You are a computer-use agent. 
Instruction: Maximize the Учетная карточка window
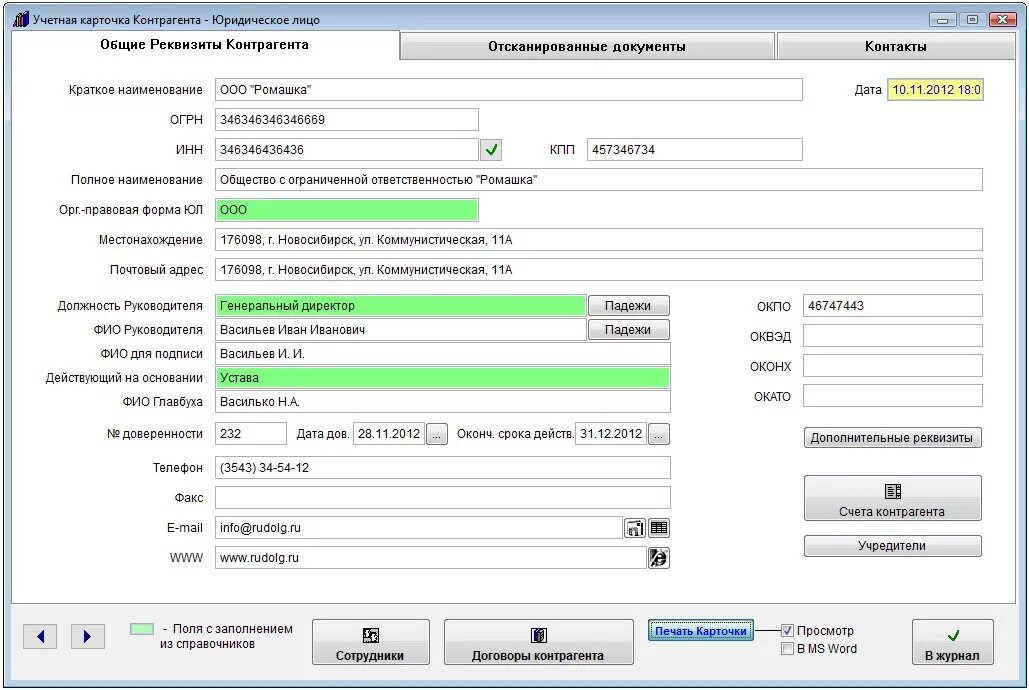click(x=973, y=20)
